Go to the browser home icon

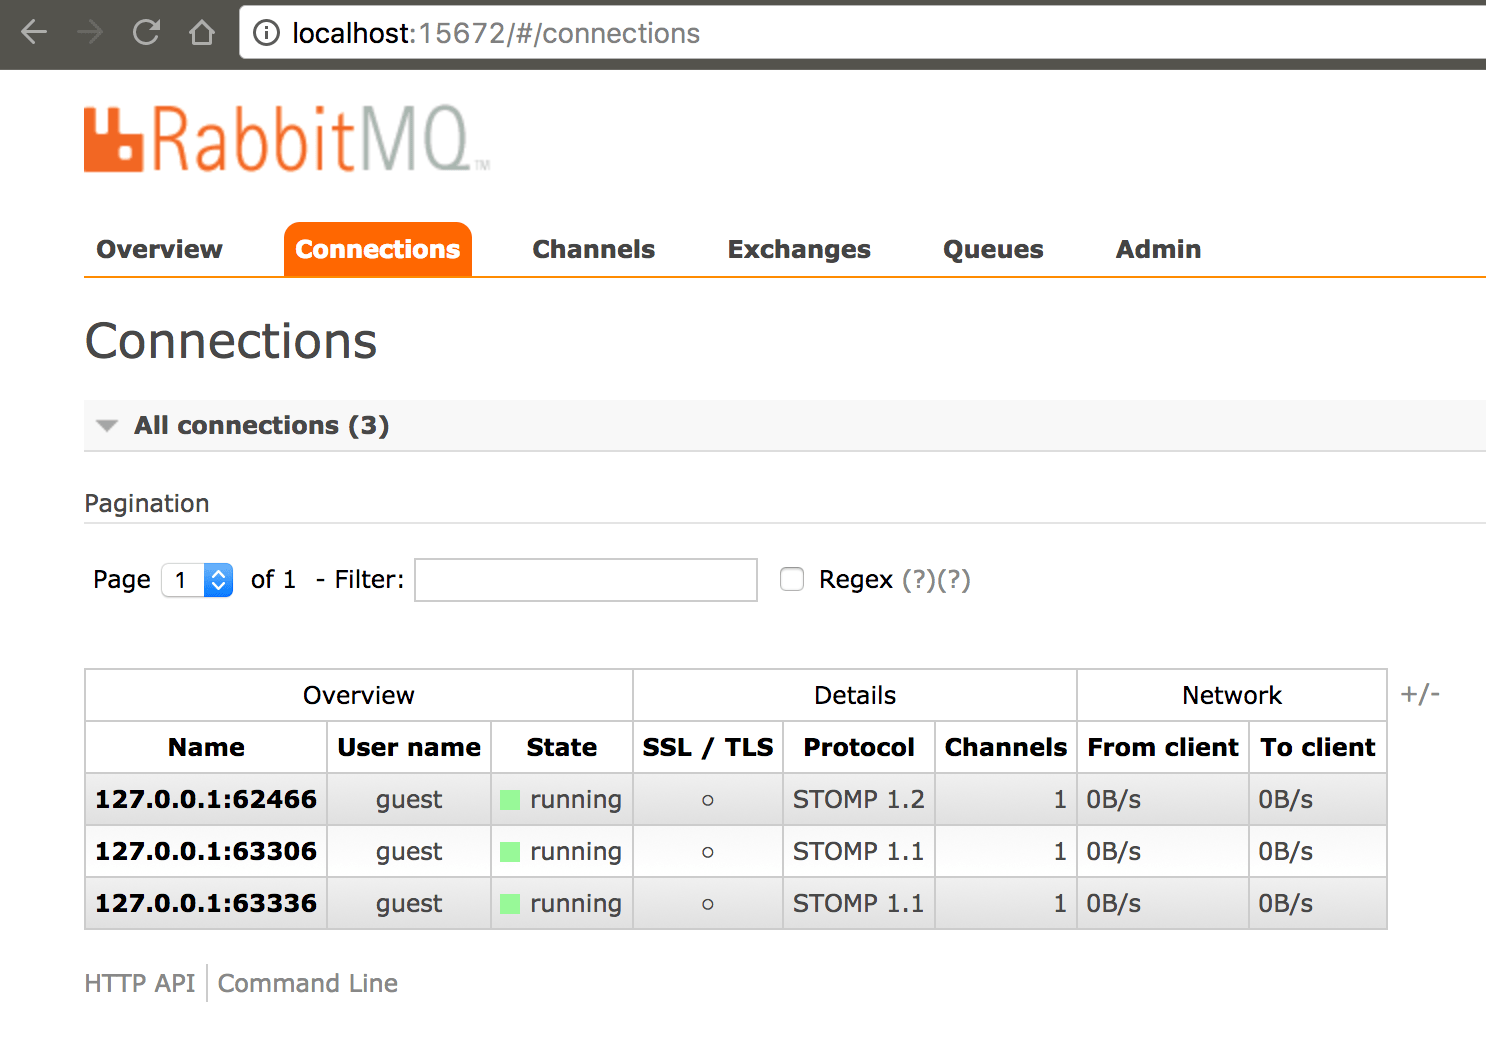click(202, 33)
